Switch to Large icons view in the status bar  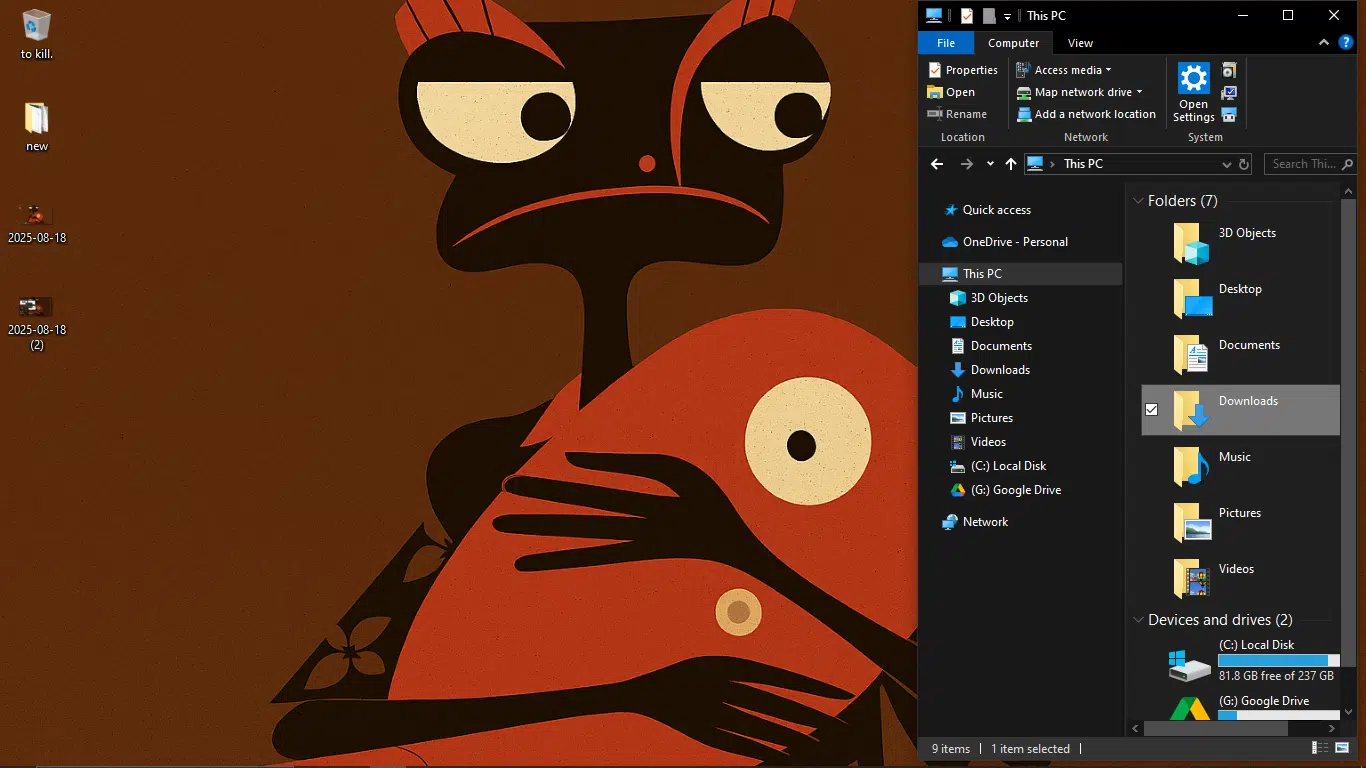[x=1342, y=748]
